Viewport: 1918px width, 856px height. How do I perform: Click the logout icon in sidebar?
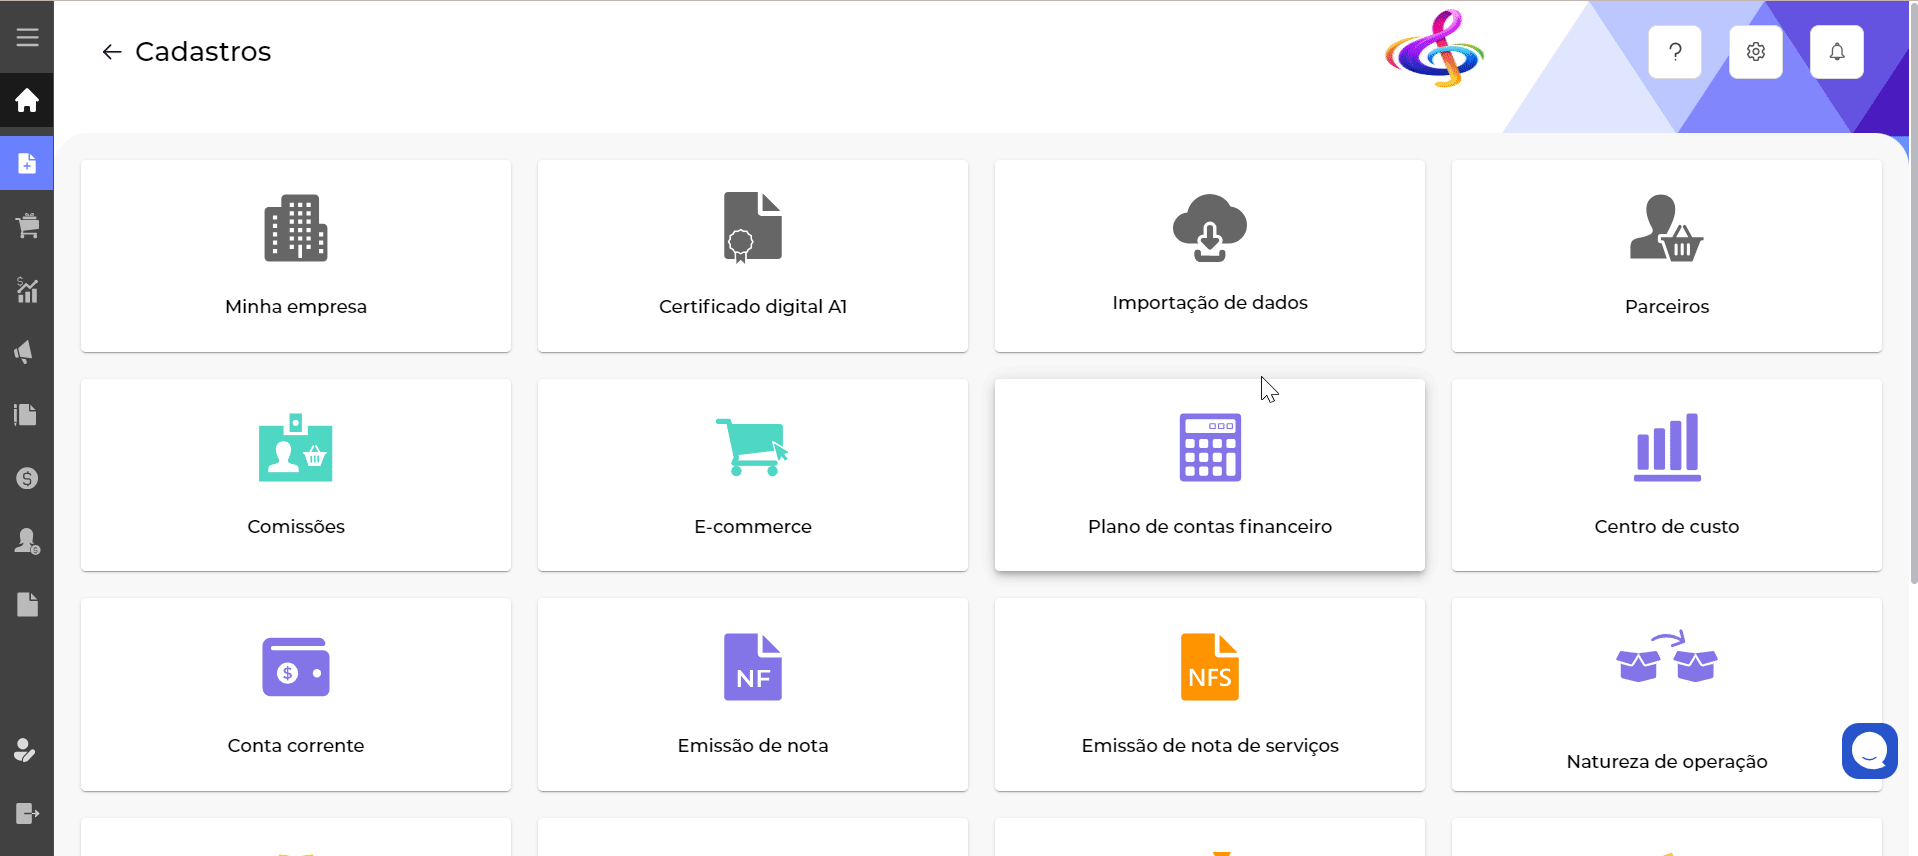[x=27, y=813]
